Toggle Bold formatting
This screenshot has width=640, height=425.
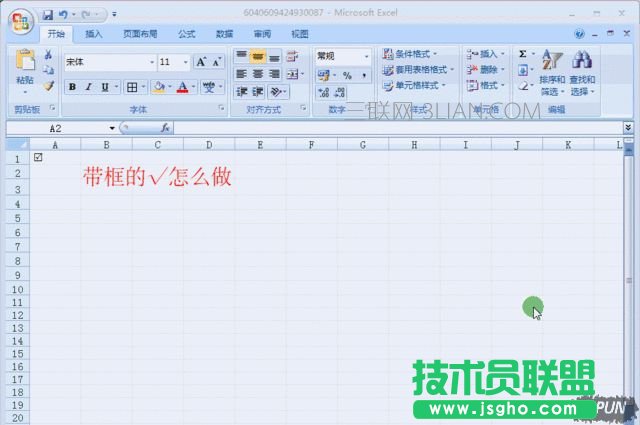click(73, 87)
